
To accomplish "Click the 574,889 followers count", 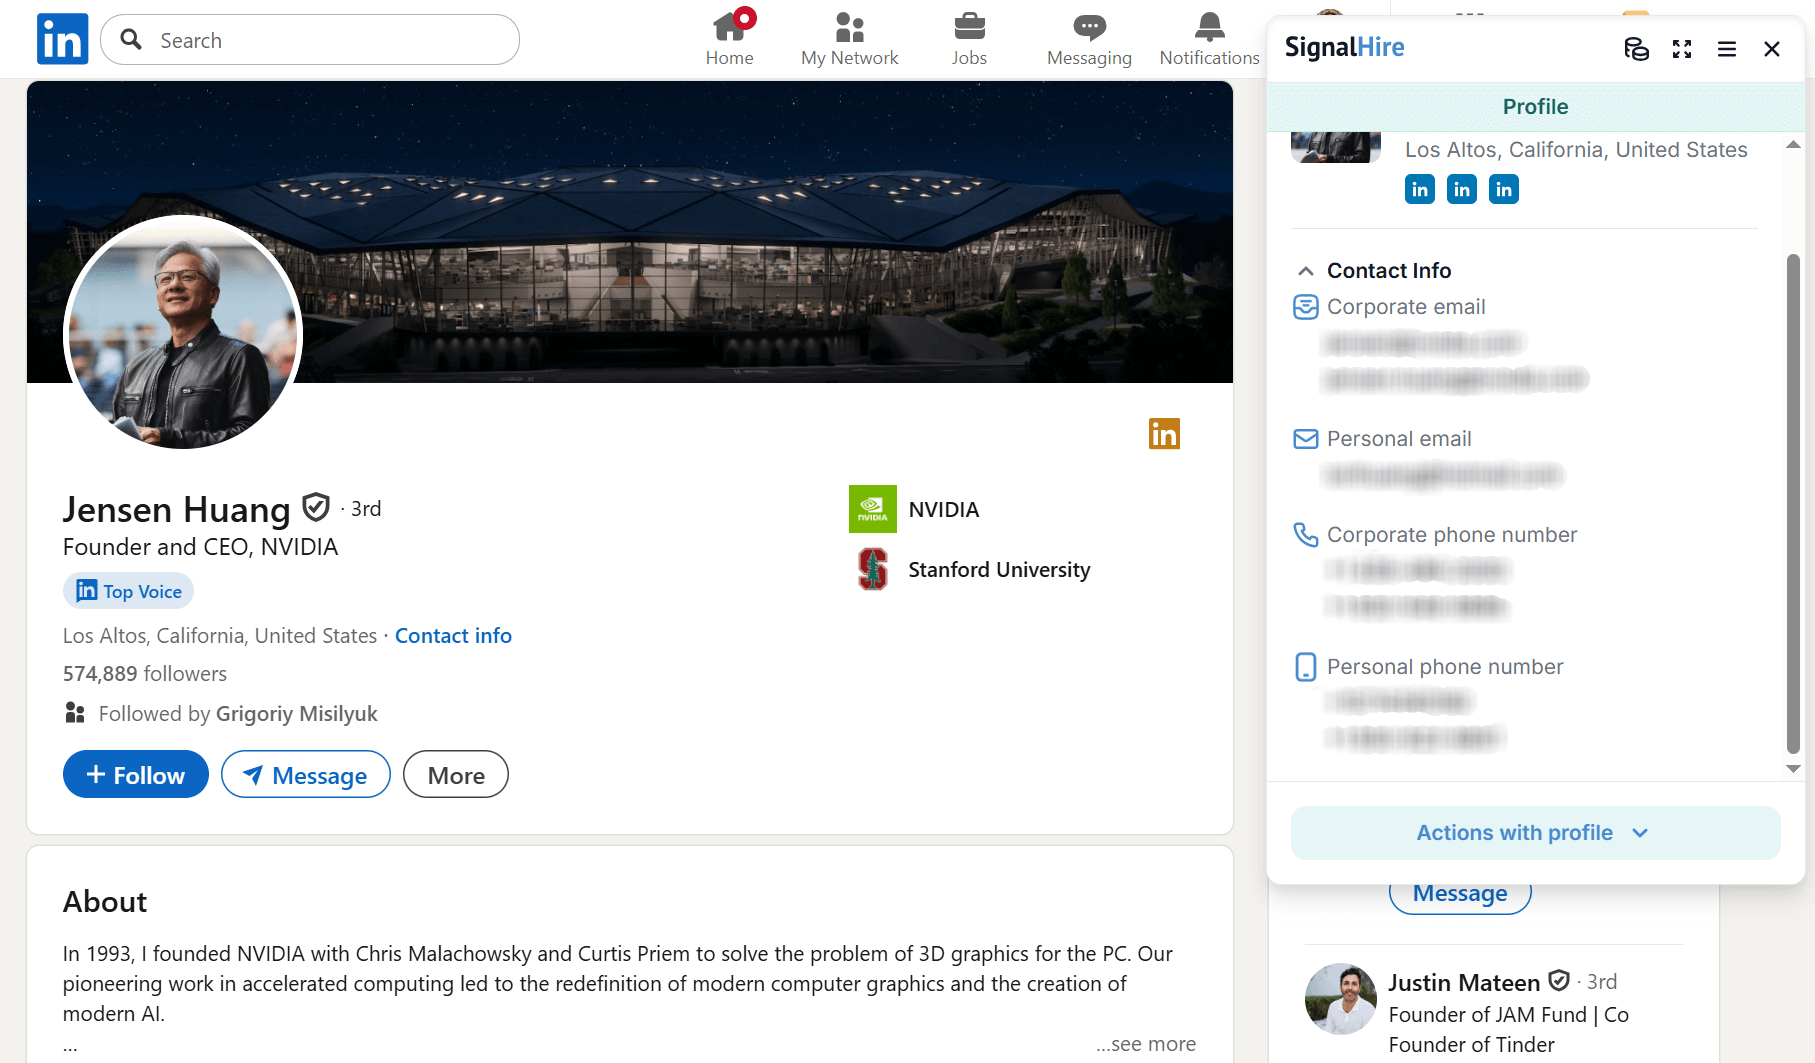I will pyautogui.click(x=145, y=674).
